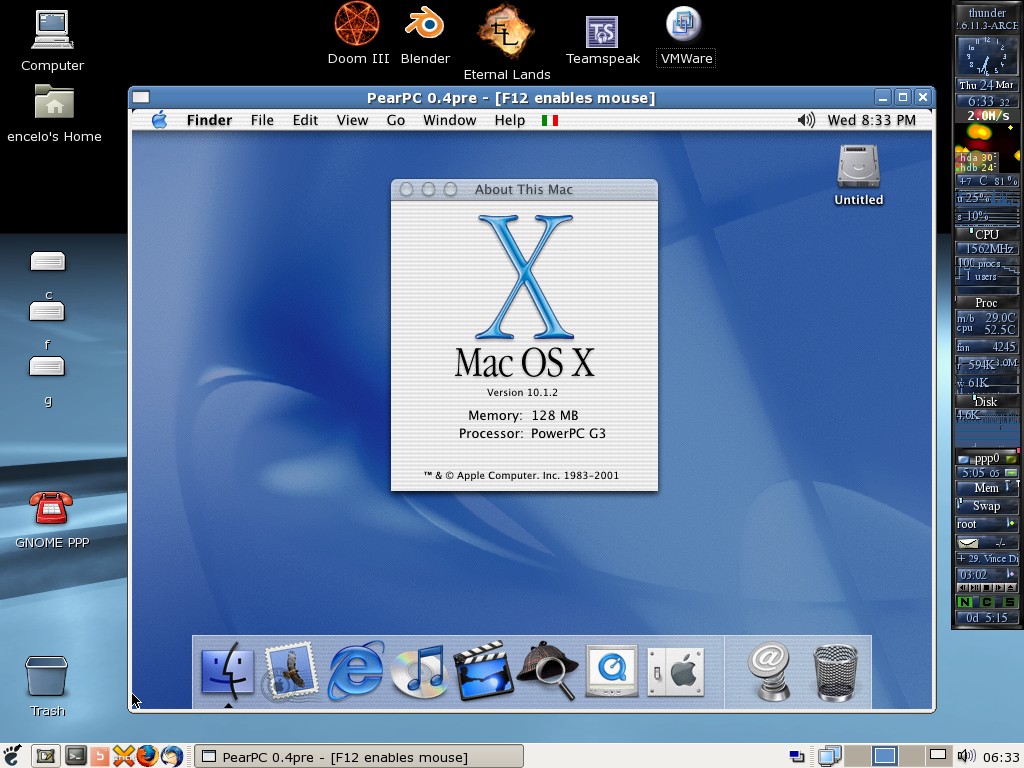Select the drive icon labeled c
The height and width of the screenshot is (768, 1024).
click(x=48, y=261)
